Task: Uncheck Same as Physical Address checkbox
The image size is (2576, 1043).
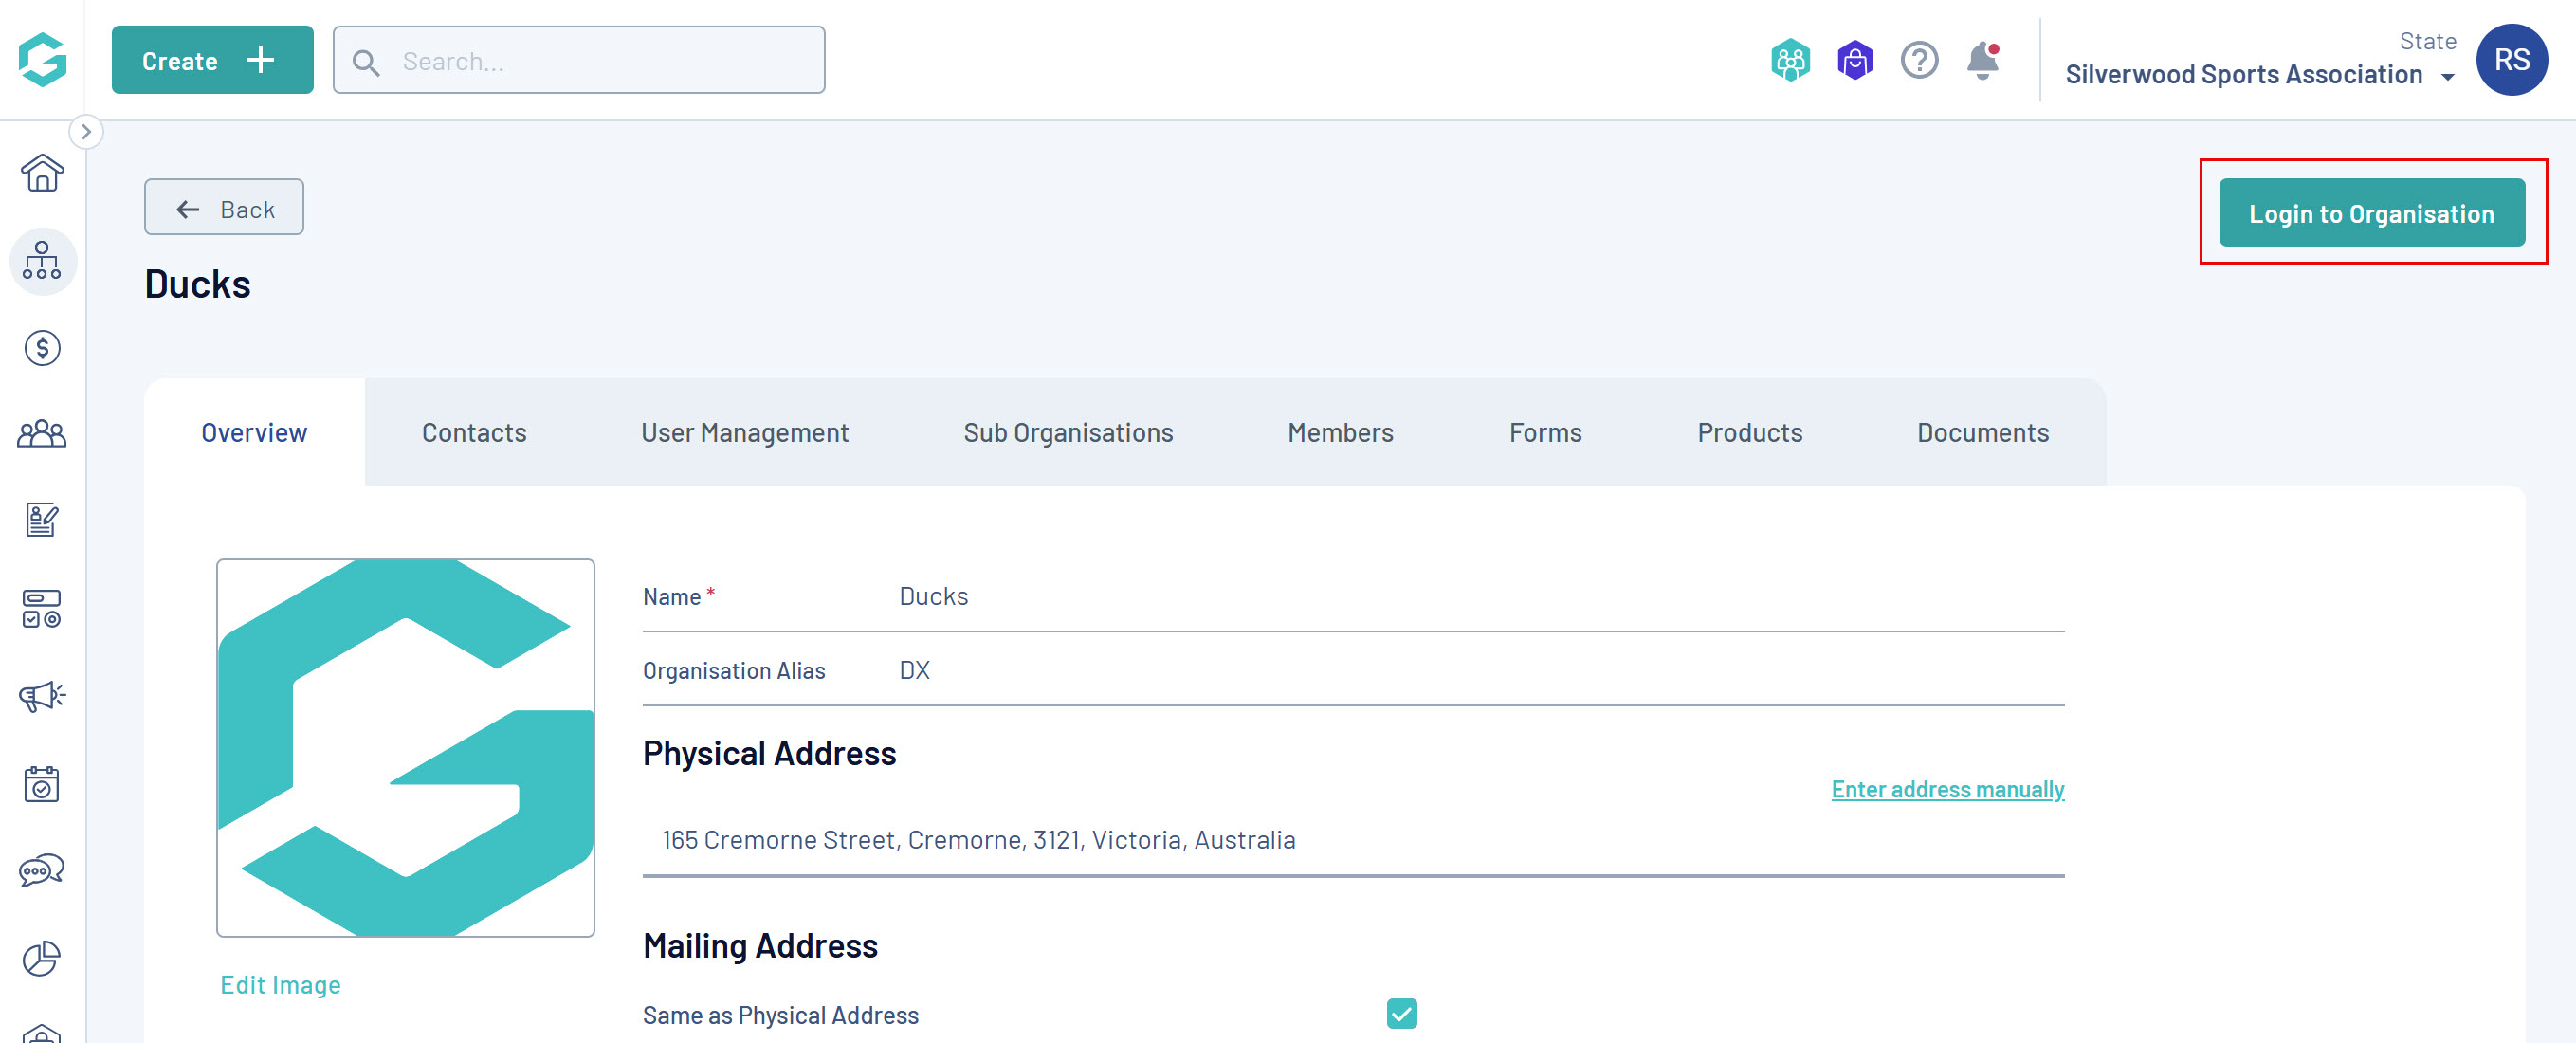Action: [1401, 1013]
